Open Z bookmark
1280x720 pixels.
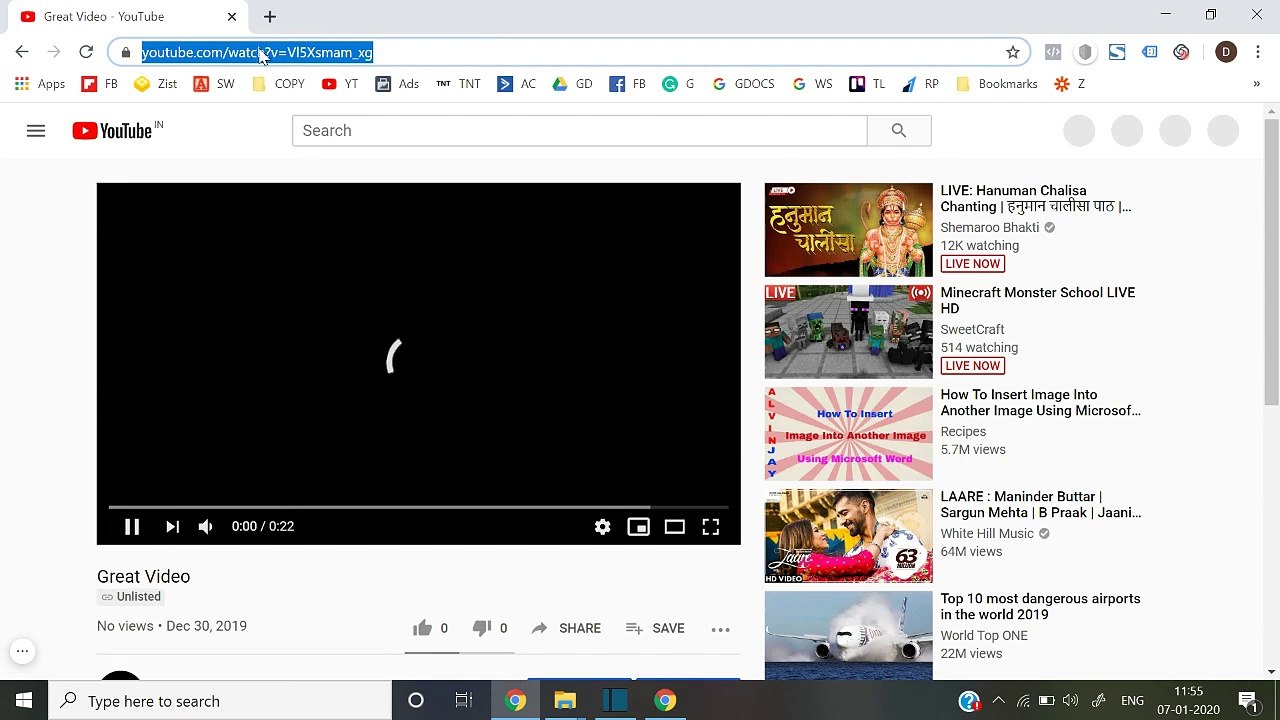[x=1069, y=84]
